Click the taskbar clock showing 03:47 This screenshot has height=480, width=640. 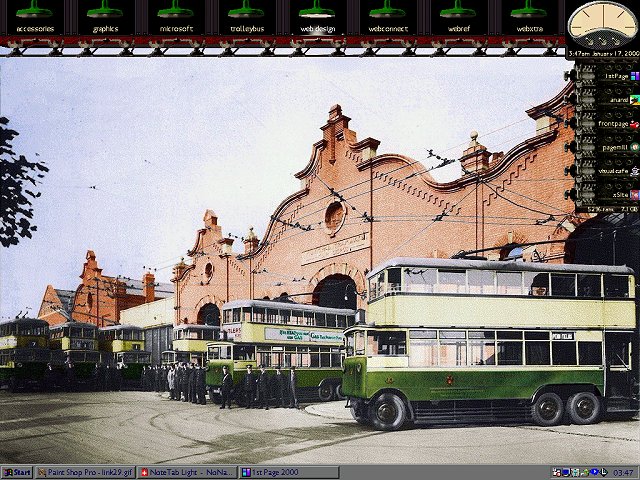tap(623, 473)
